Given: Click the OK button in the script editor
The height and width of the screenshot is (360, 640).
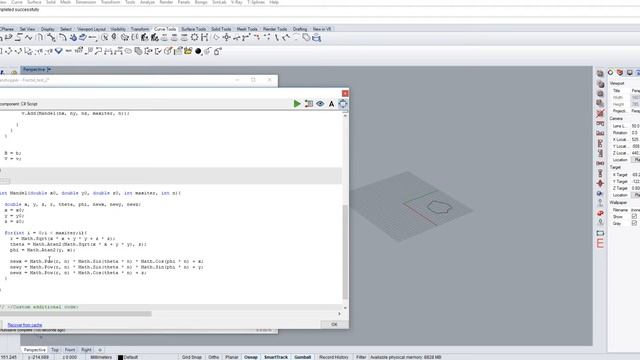Looking at the screenshot, I should (x=334, y=324).
